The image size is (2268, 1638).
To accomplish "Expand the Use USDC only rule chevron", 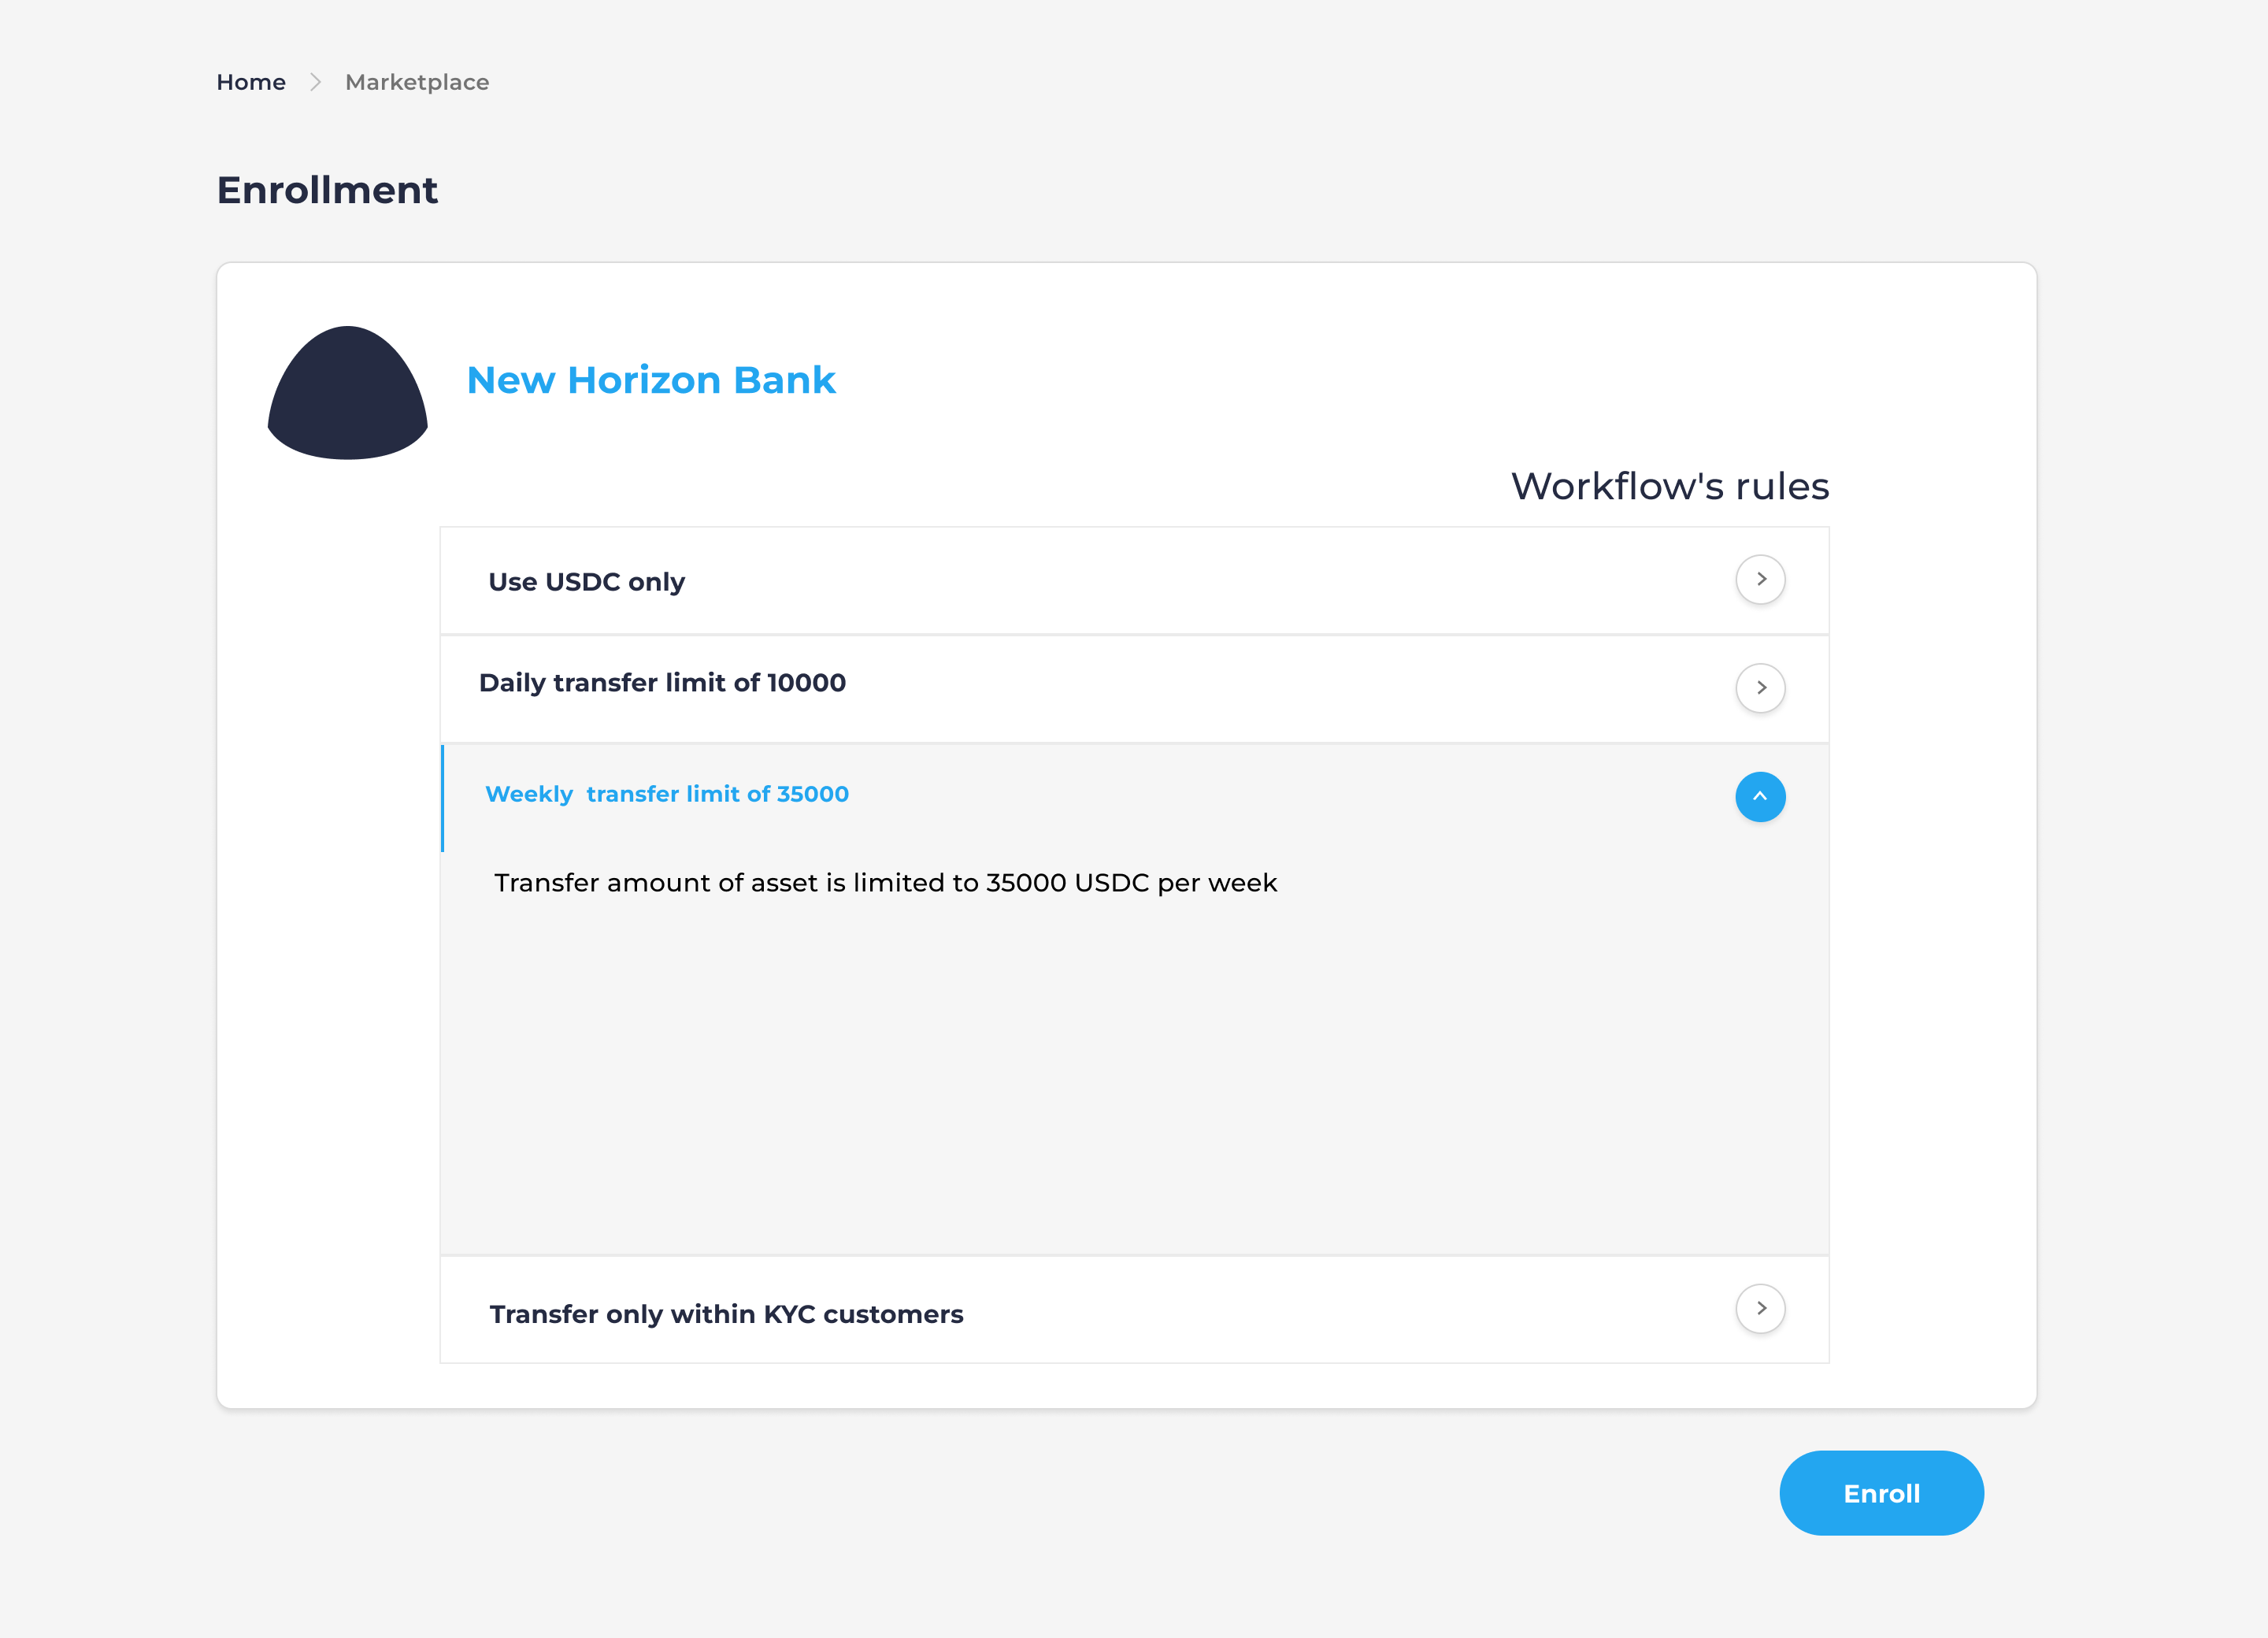I will (x=1760, y=580).
